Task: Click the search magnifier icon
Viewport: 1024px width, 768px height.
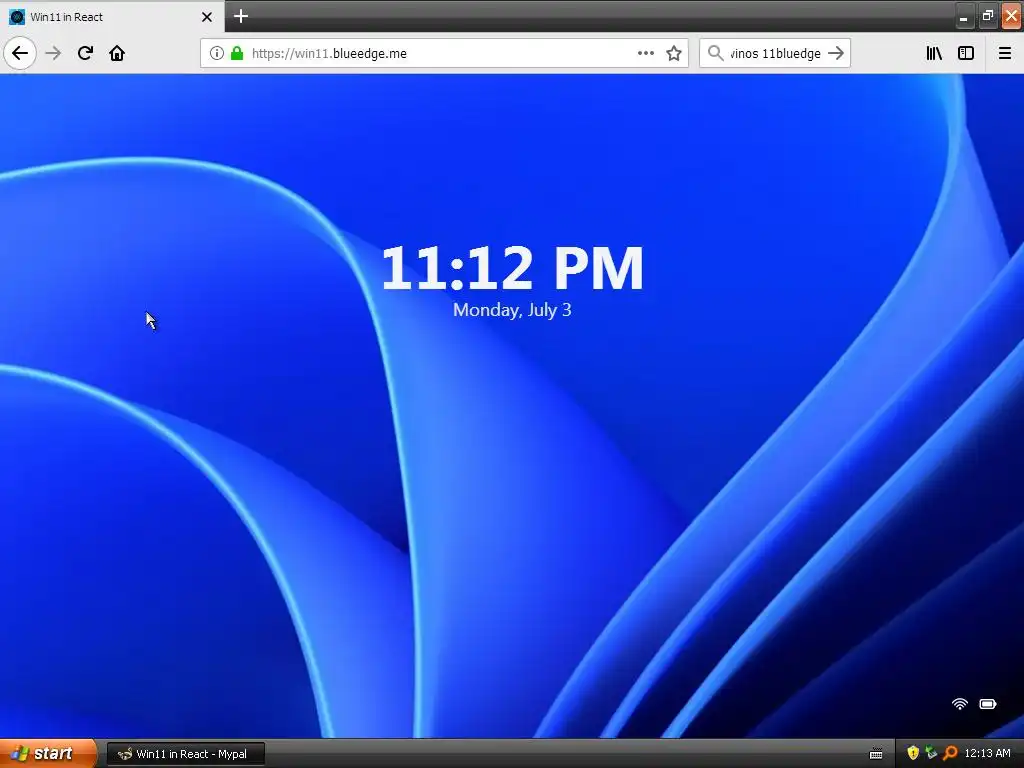Action: [x=715, y=53]
